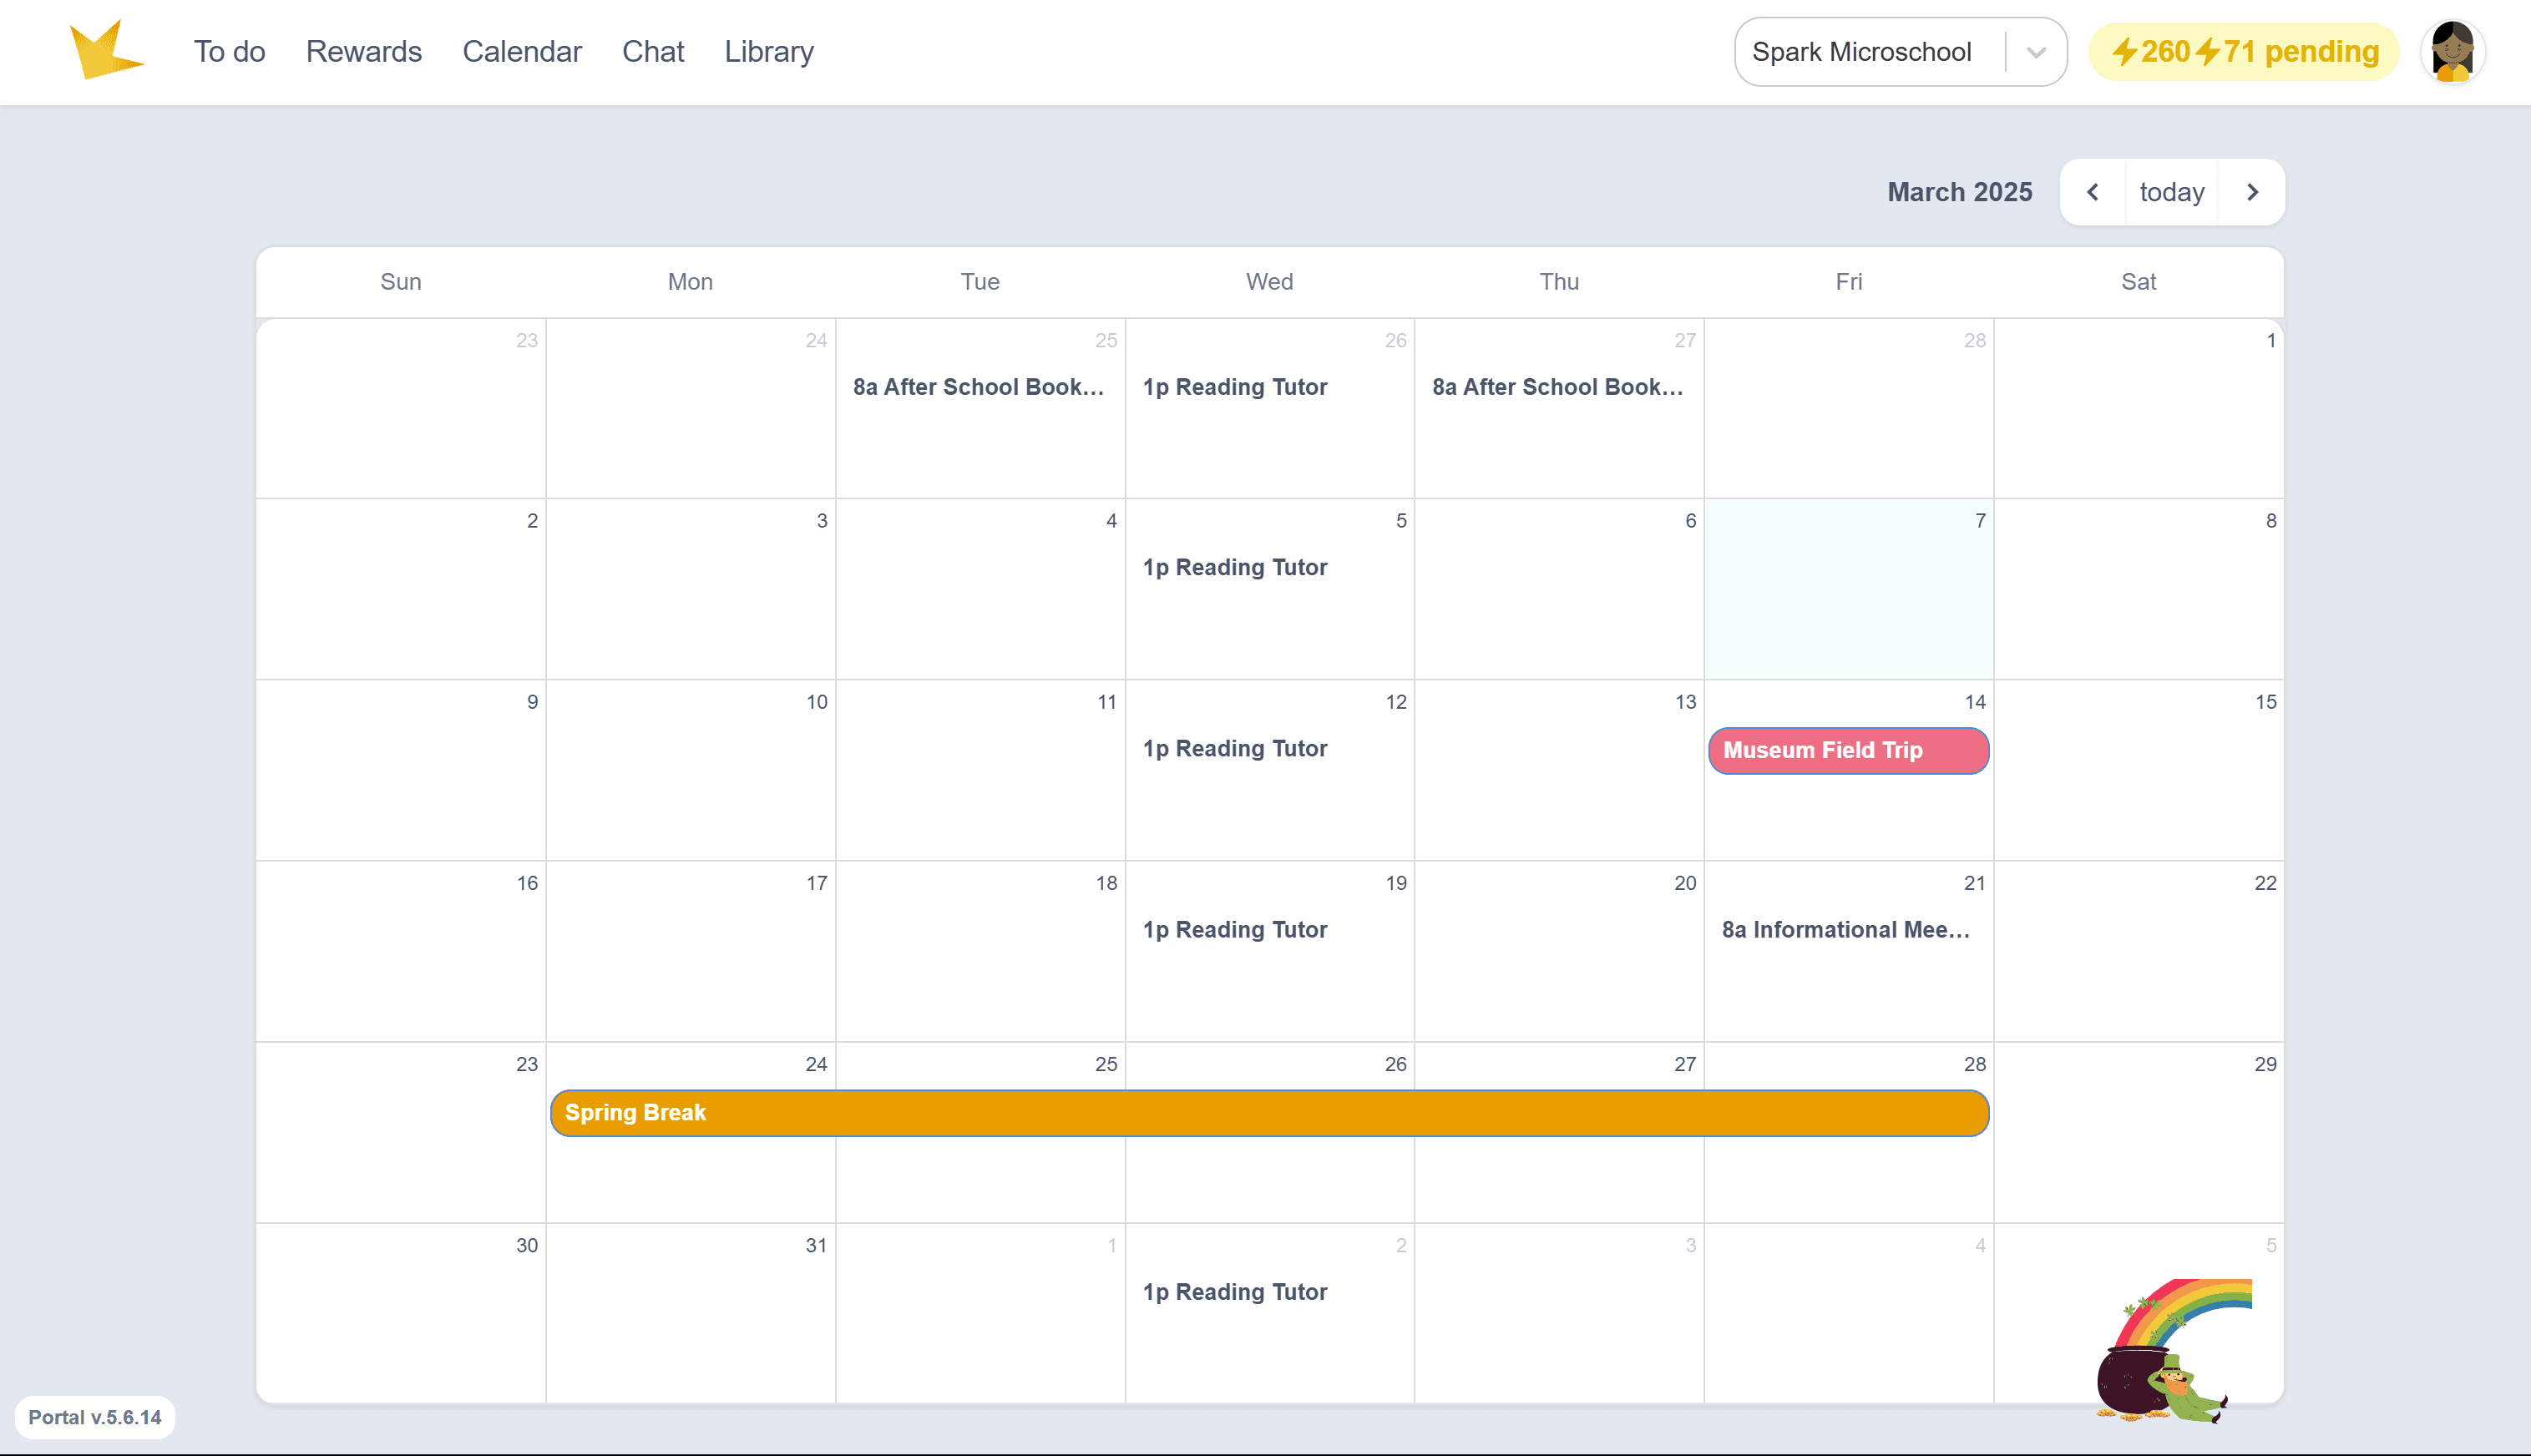Expand the Spark Microschool dropdown chevron
Viewport: 2531px width, 1456px height.
tap(2035, 52)
